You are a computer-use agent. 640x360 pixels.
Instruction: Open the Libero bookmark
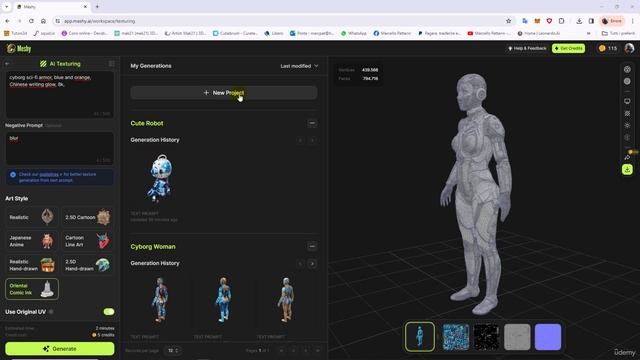point(273,33)
